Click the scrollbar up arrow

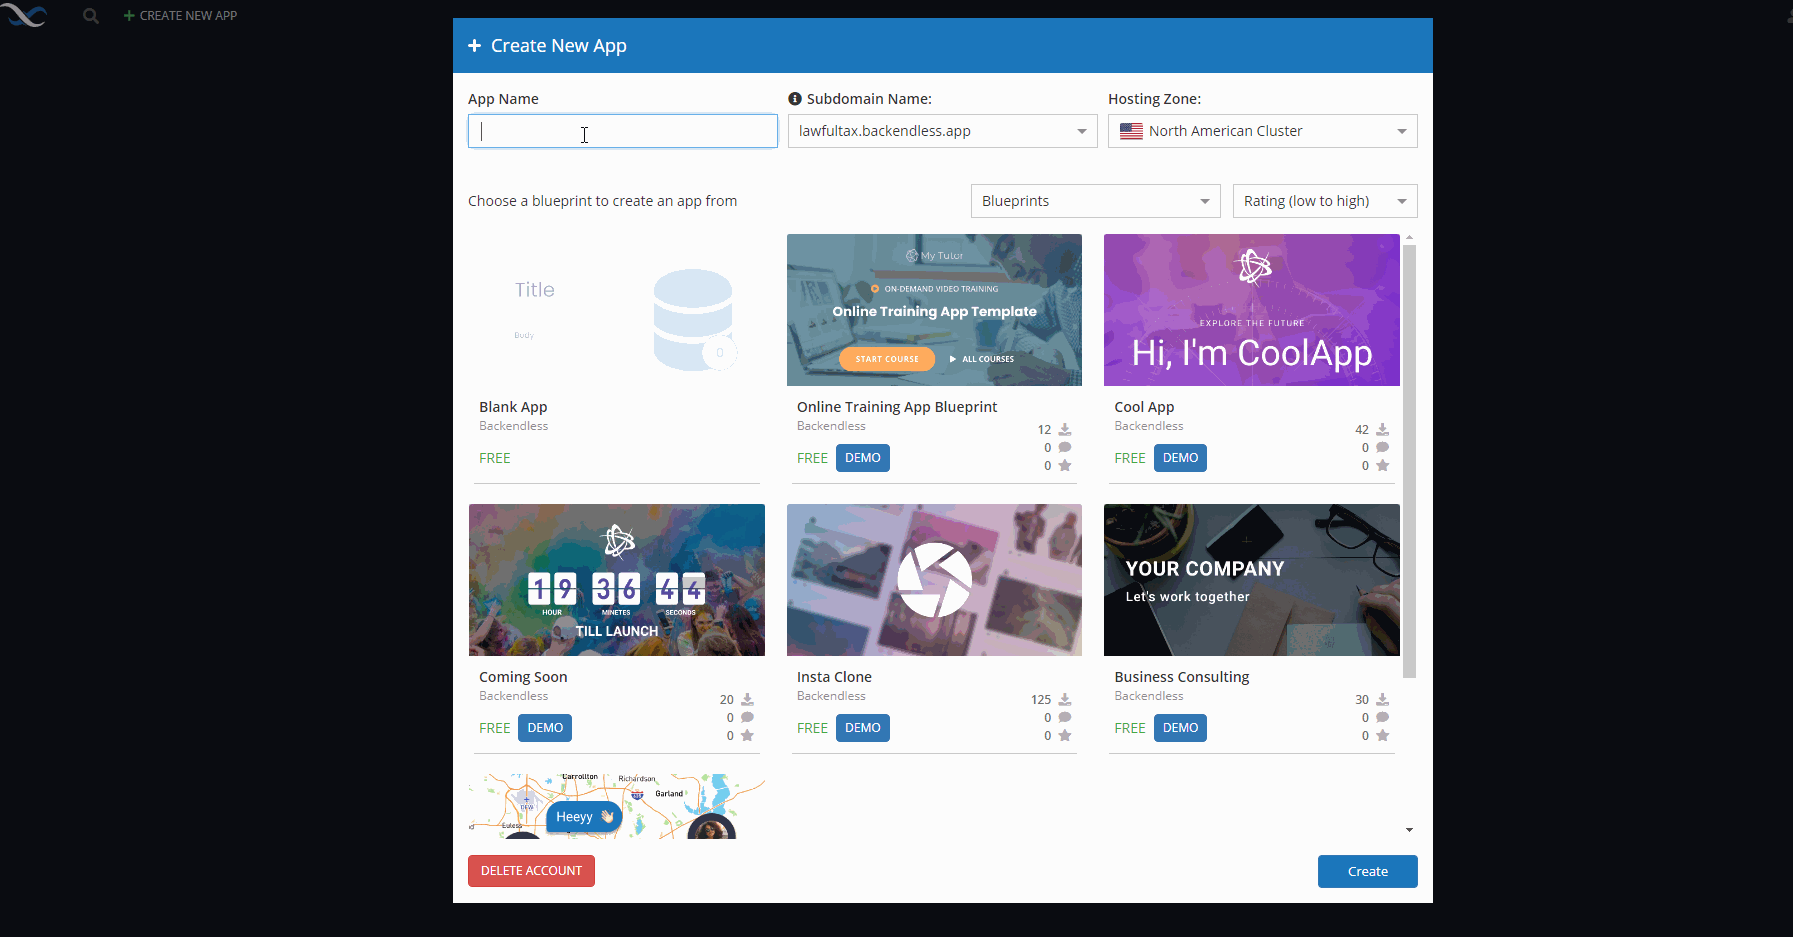[x=1409, y=238]
